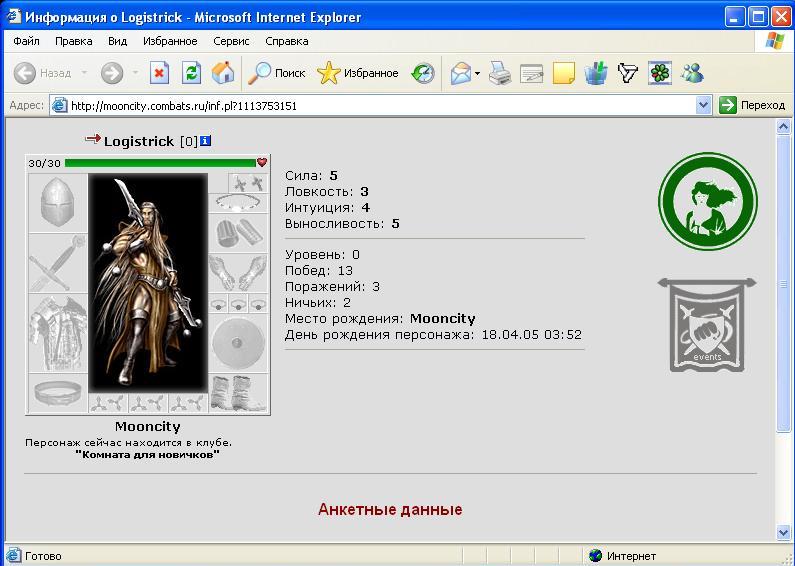Click the black-and-white triangle toolbar icon

(x=628, y=74)
